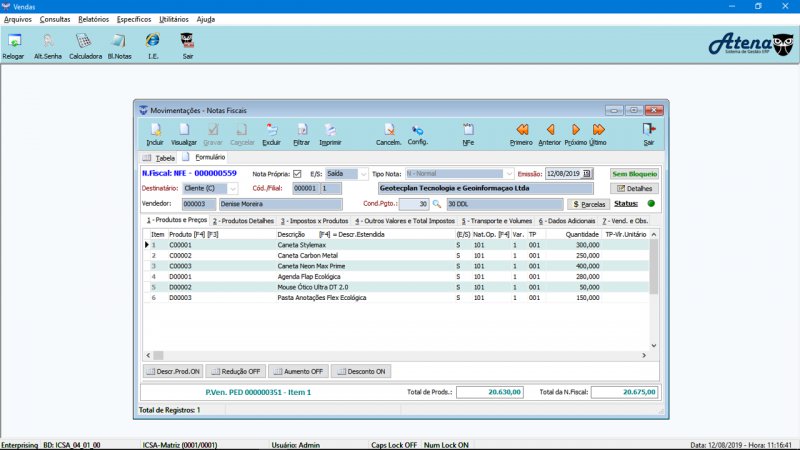Toggle the Desconto ON button

click(360, 371)
